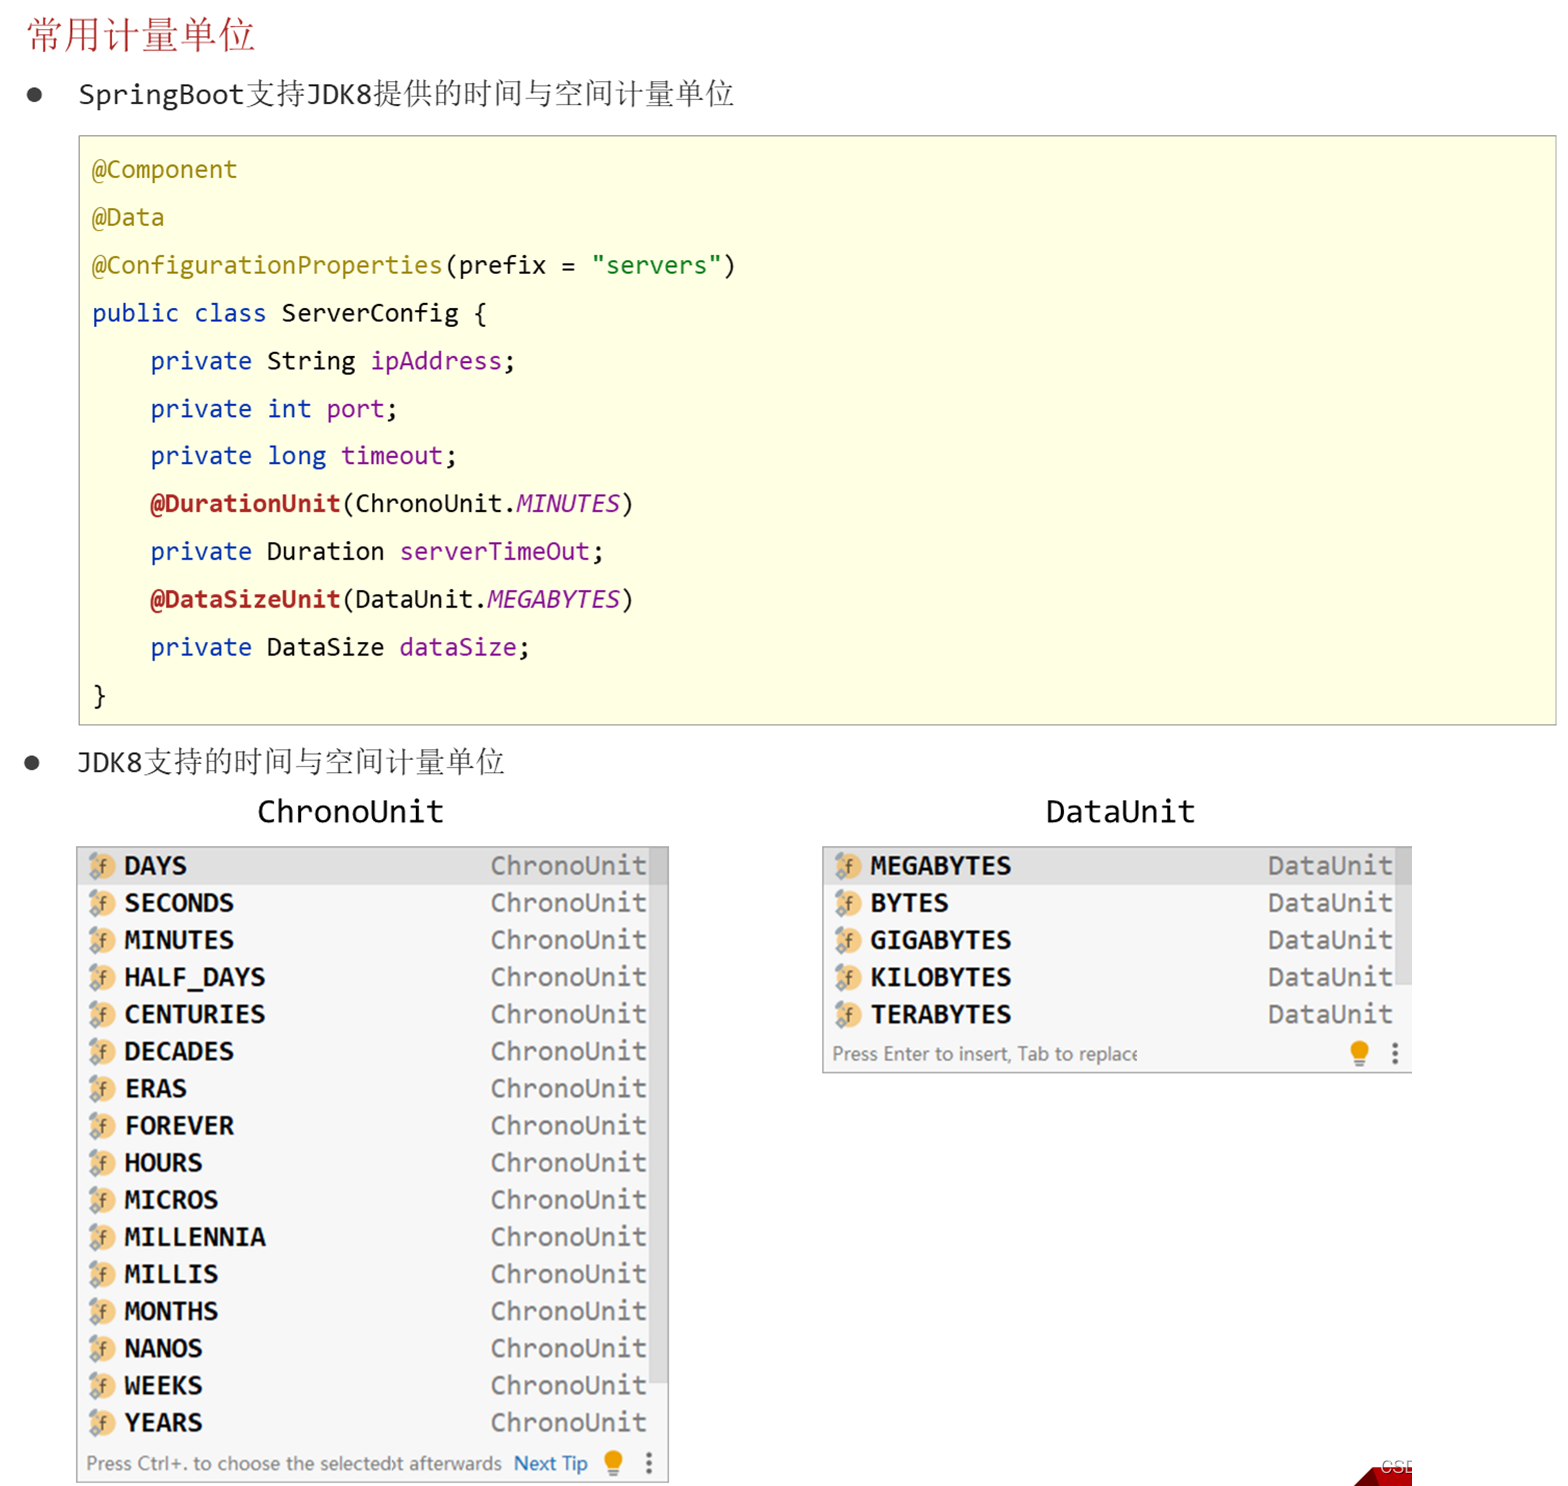Pick MONTHS in the ChronoUnit list
The height and width of the screenshot is (1486, 1568).
[x=364, y=1310]
